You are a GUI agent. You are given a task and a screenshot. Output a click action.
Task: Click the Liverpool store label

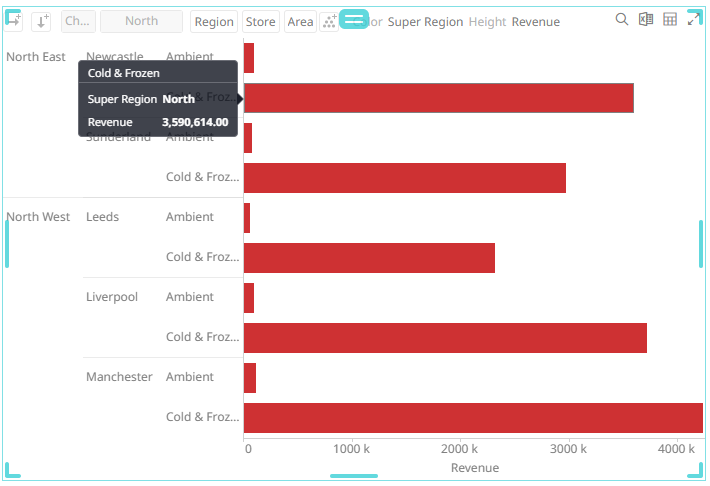(x=112, y=297)
